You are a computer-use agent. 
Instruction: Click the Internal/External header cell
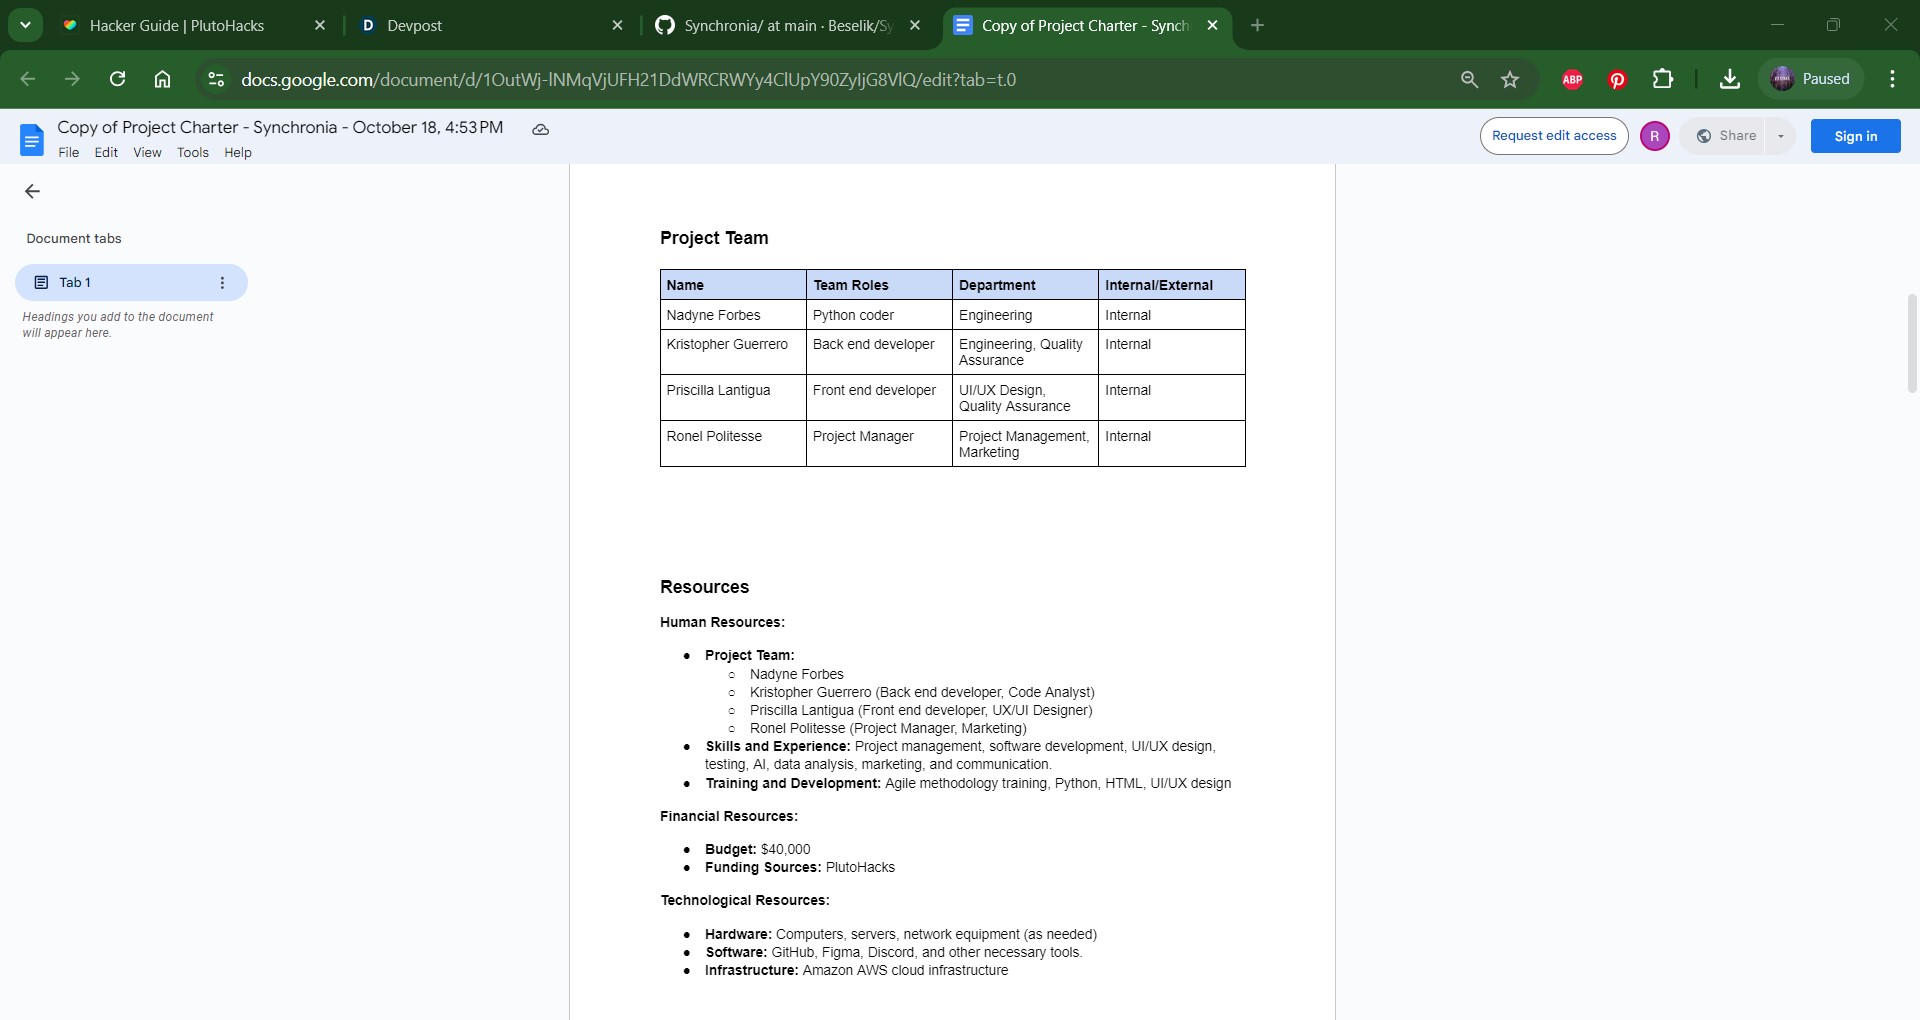point(1171,285)
